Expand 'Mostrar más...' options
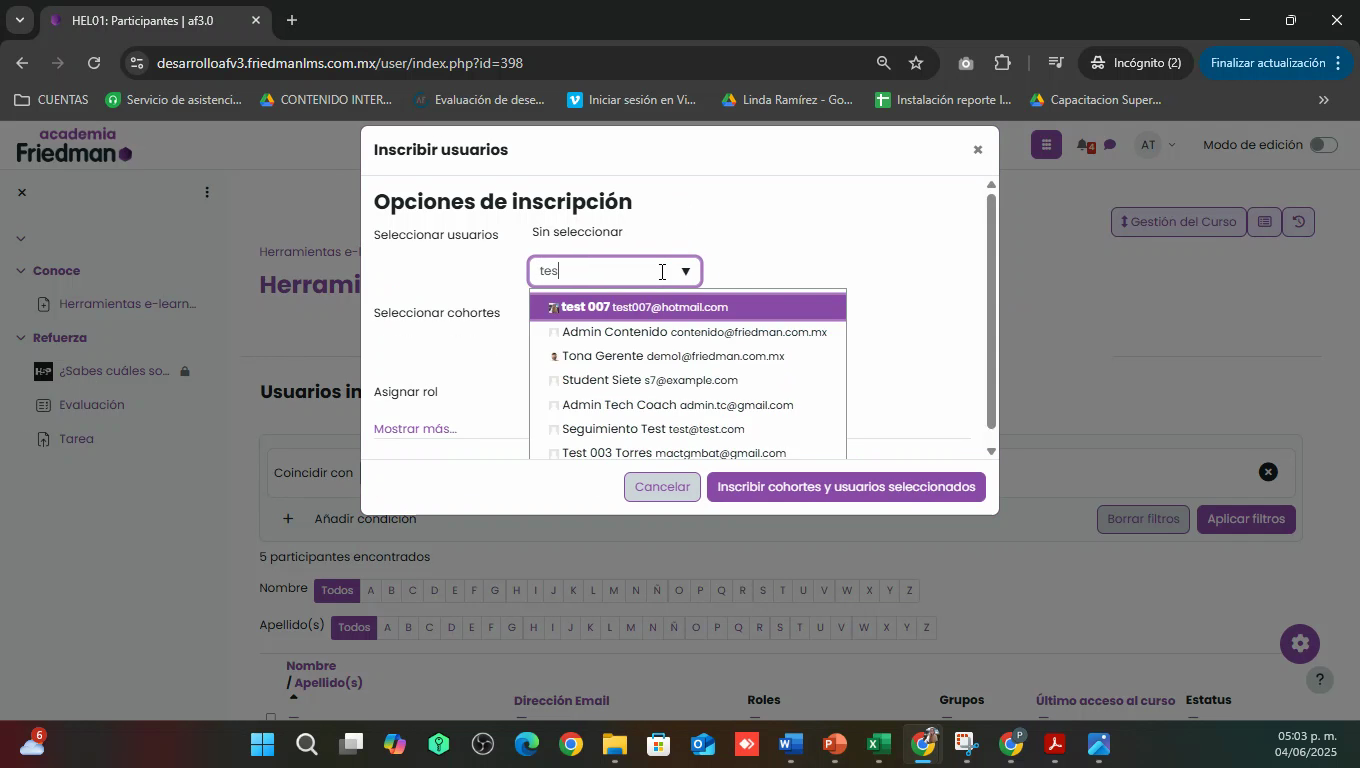The width and height of the screenshot is (1360, 768). pos(415,429)
